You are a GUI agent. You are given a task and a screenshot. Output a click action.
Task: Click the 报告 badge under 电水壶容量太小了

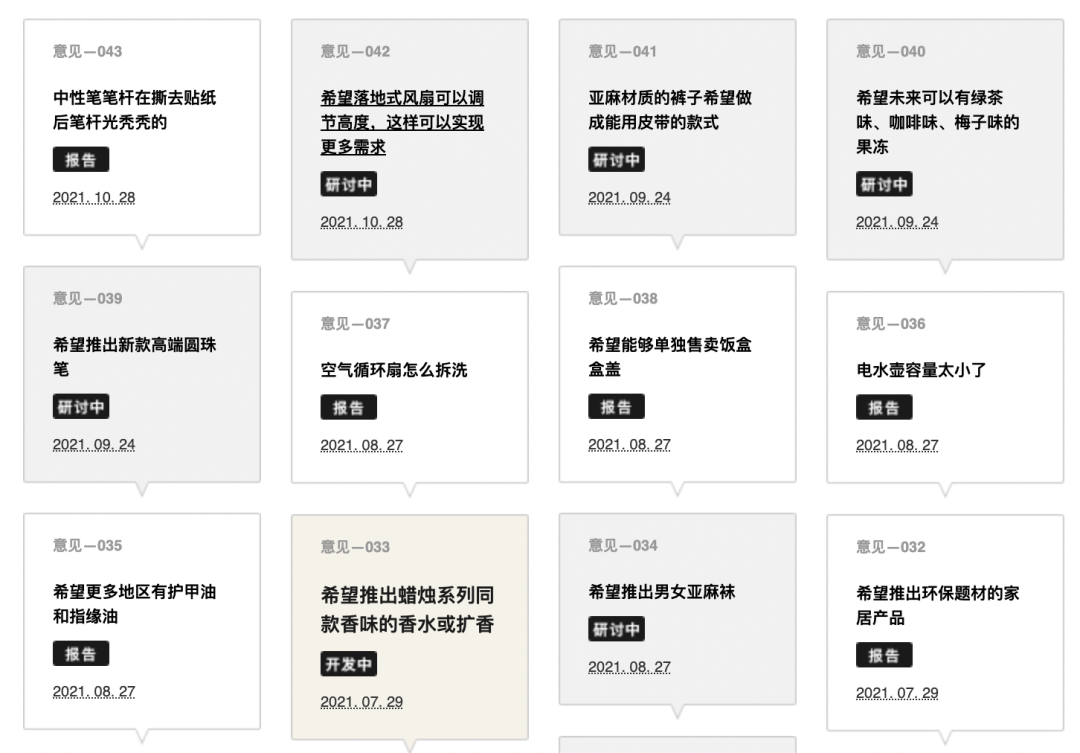pos(884,407)
